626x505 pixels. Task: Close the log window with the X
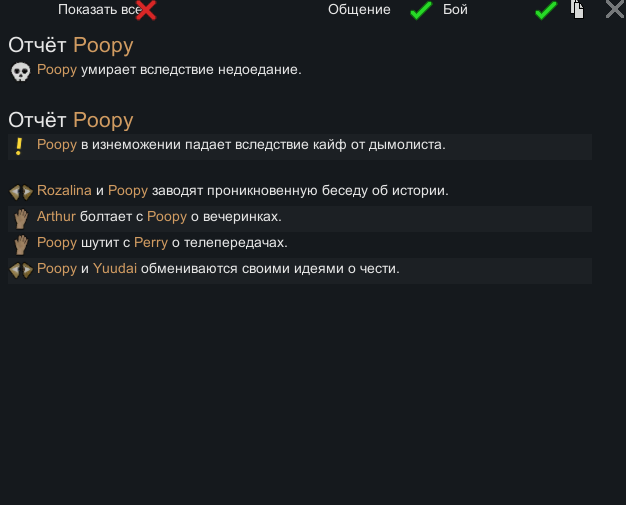coord(615,9)
